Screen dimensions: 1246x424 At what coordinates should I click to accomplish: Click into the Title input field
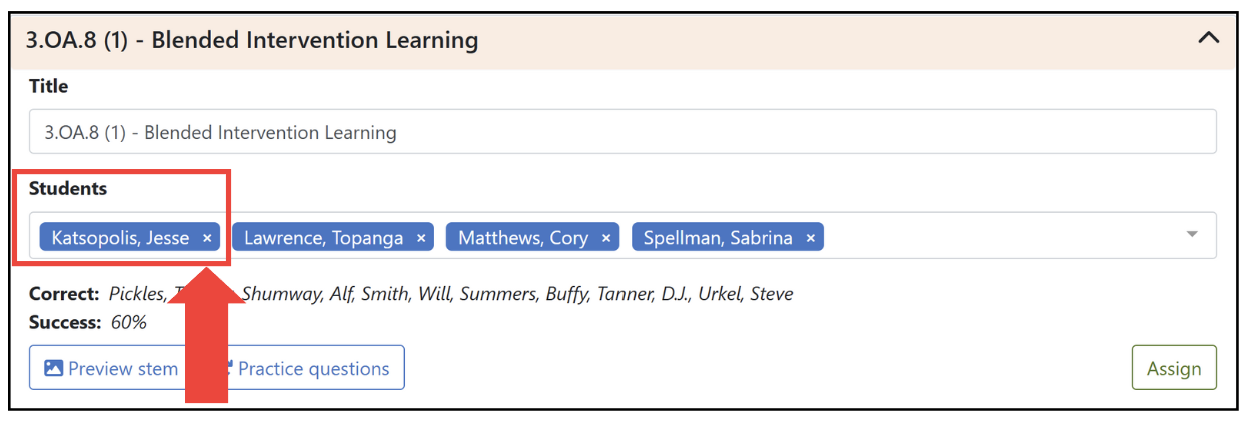pyautogui.click(x=623, y=132)
